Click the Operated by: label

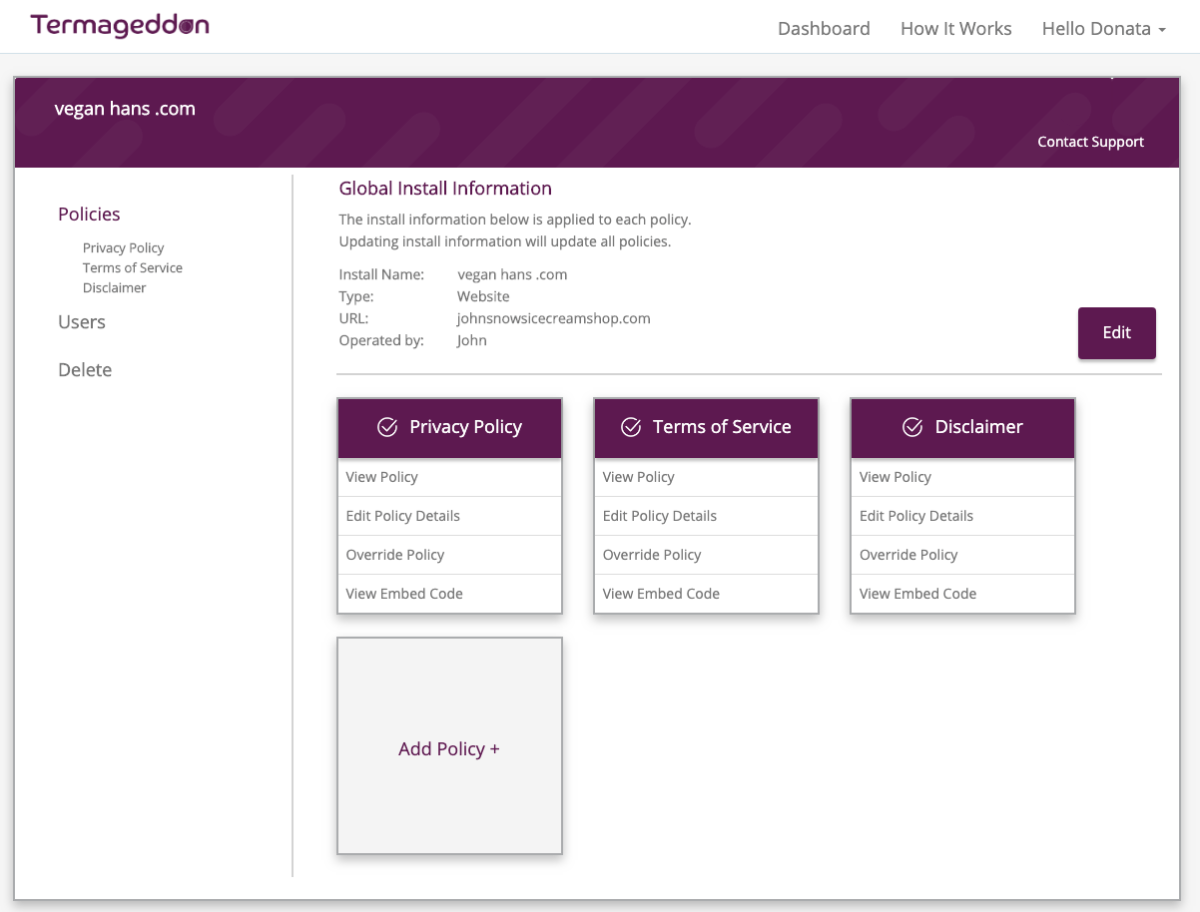pos(382,341)
